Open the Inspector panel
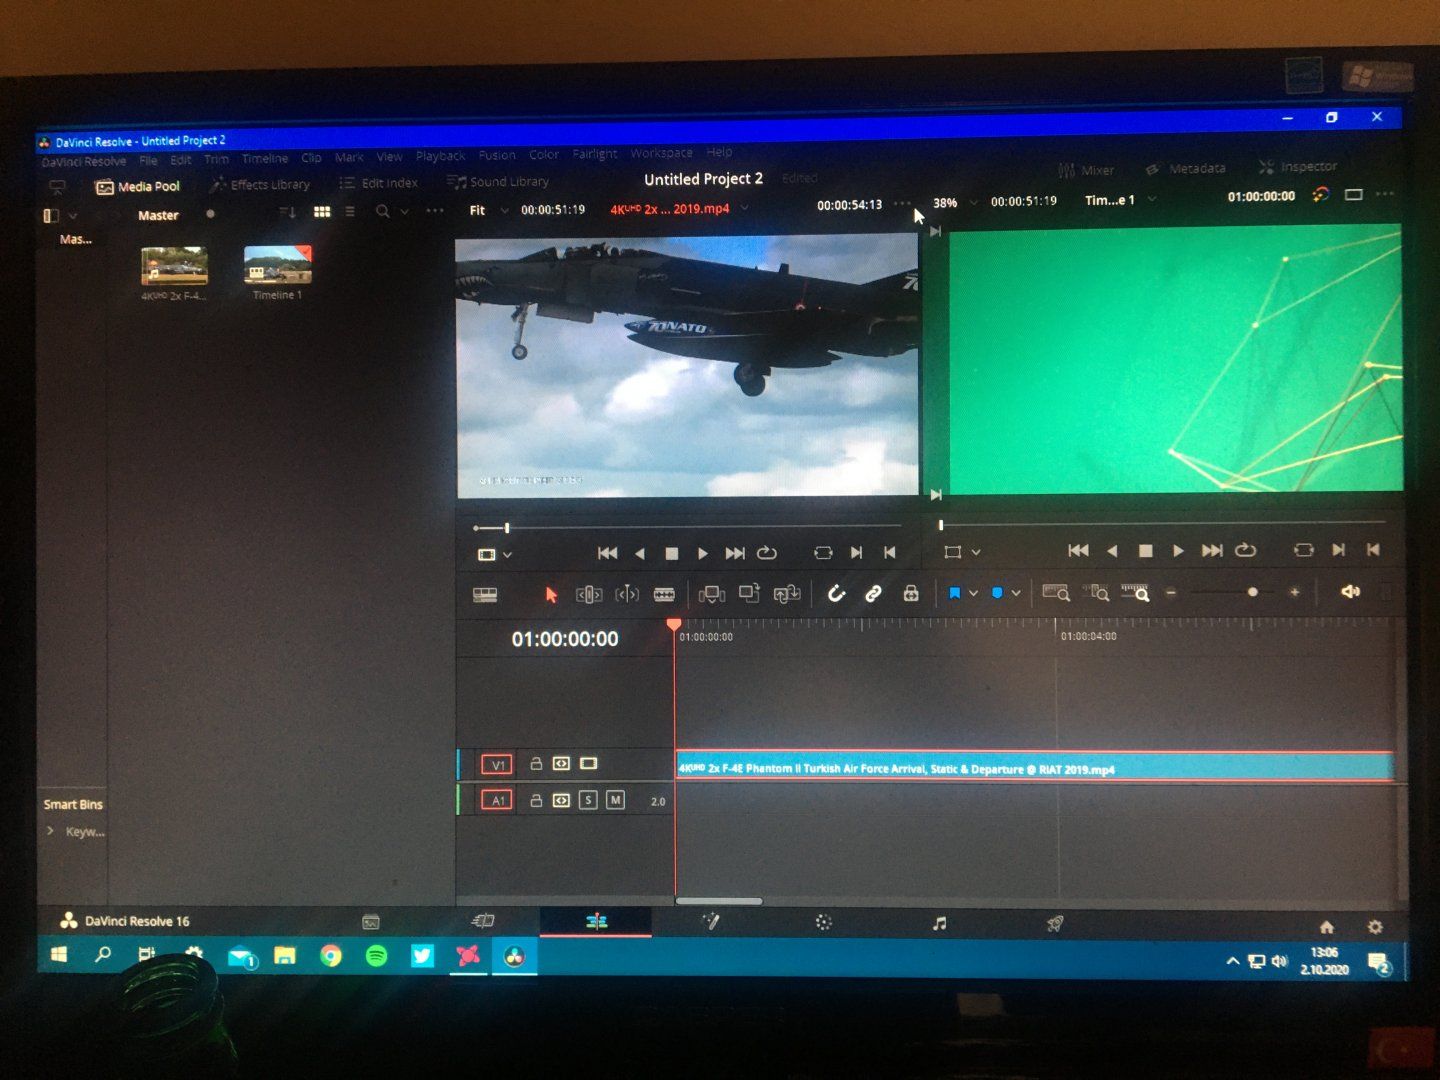Screen dimensions: 1440x1080 click(1297, 167)
